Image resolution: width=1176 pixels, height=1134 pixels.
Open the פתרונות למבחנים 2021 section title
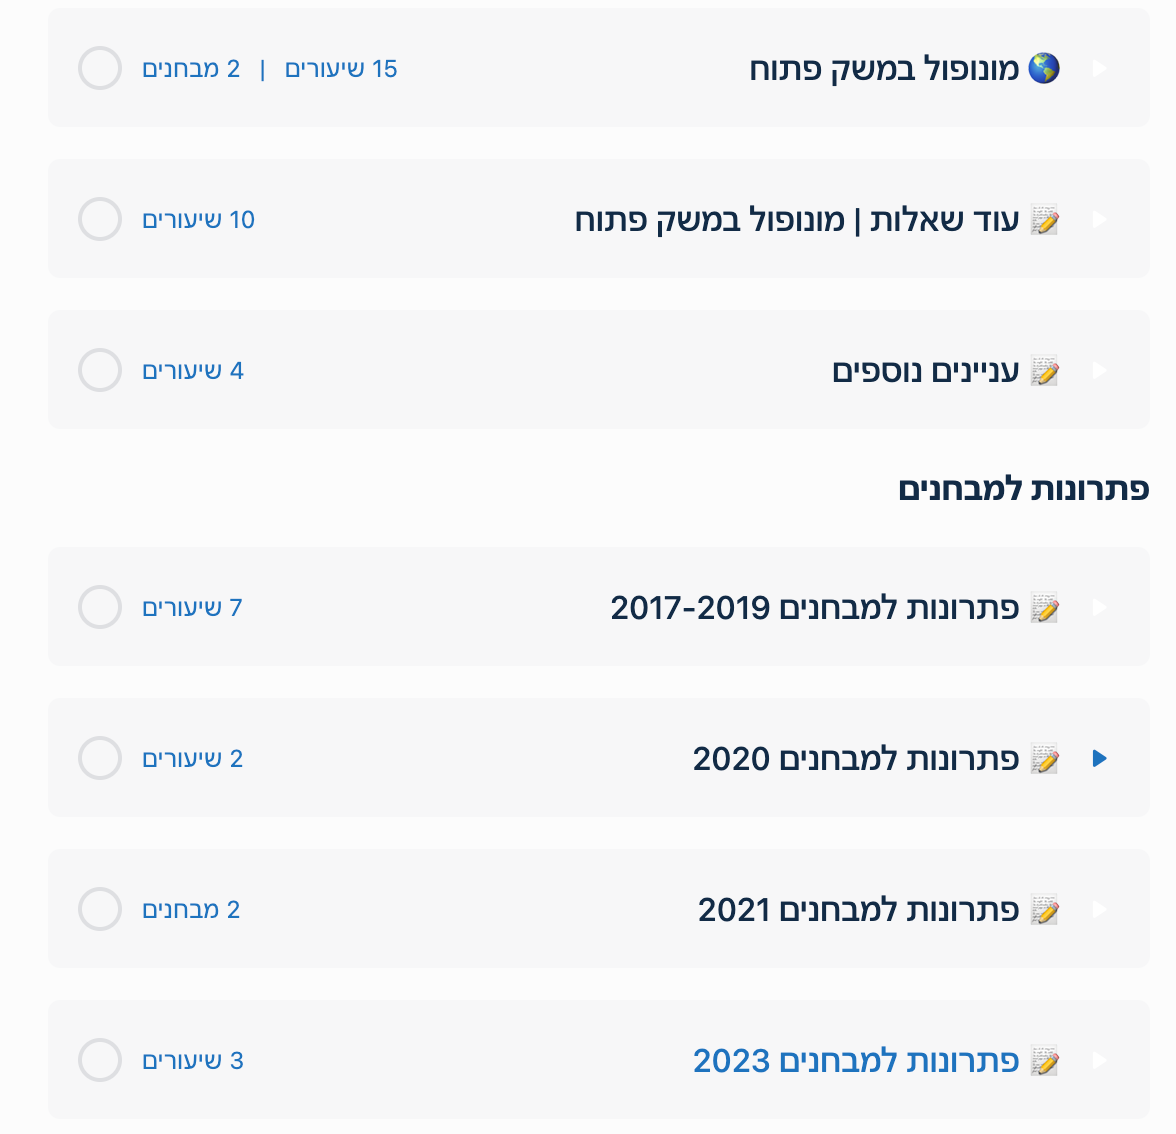point(858,909)
